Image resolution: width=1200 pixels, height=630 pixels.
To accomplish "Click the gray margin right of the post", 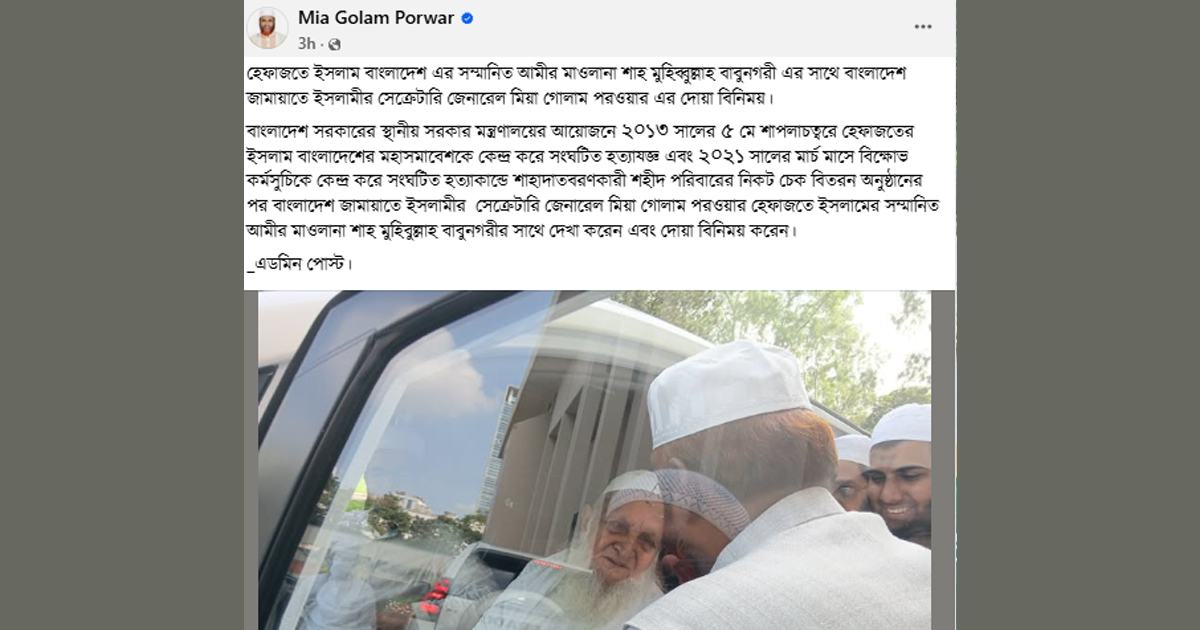I will [1077, 315].
